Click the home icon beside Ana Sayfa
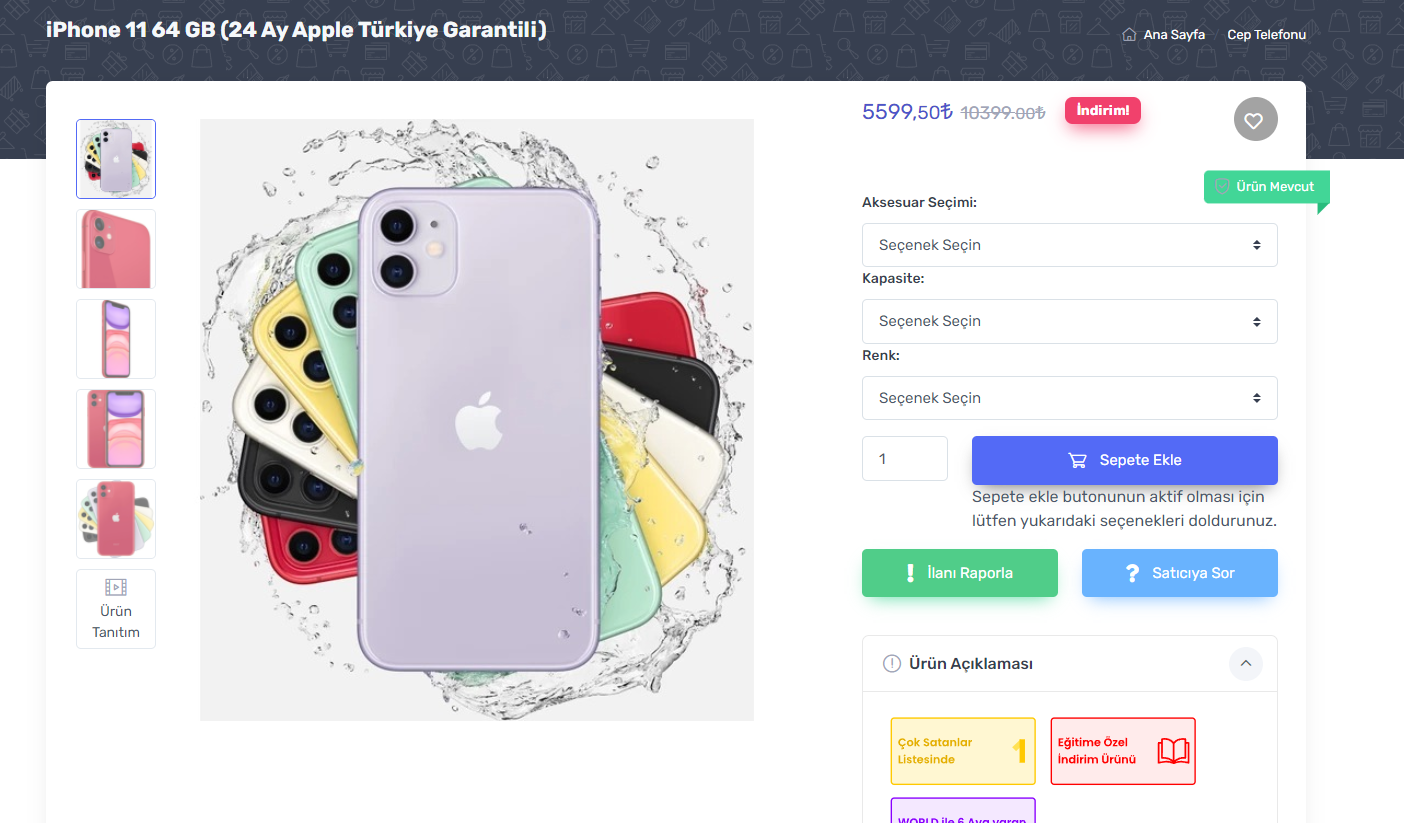 1129,35
